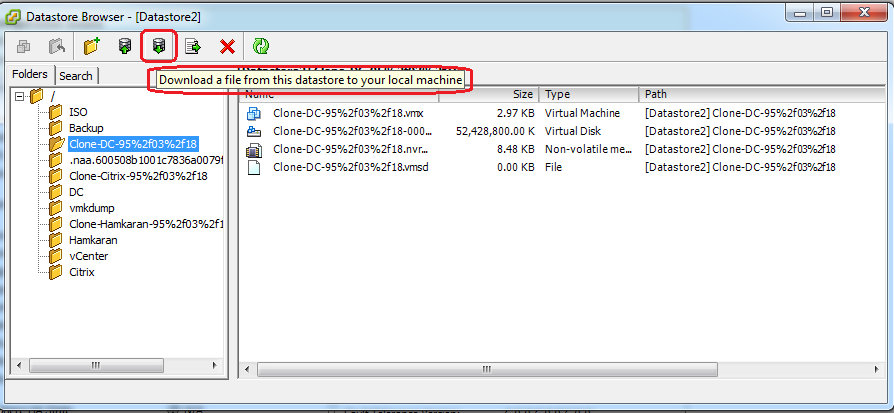Click folder tree scroll left arrow
Viewport: 894px width, 413px height.
click(x=19, y=365)
